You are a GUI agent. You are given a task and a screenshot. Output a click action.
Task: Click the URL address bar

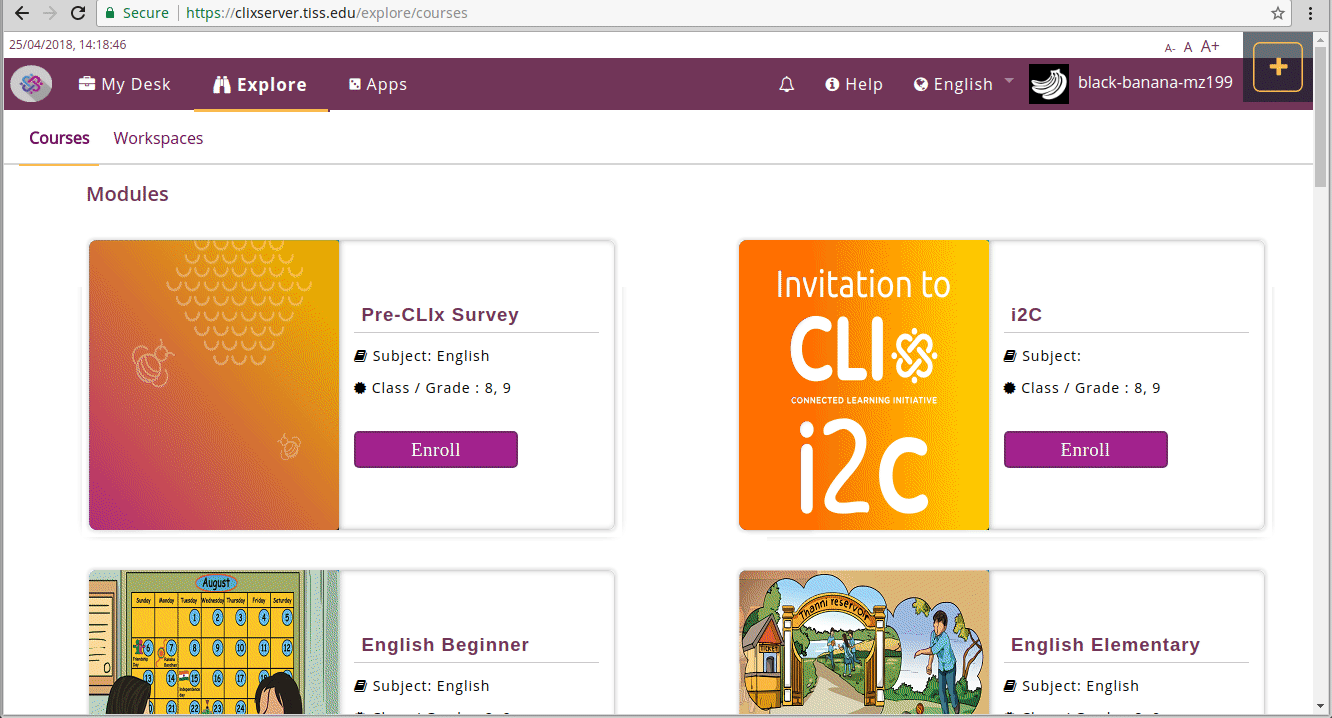click(700, 13)
